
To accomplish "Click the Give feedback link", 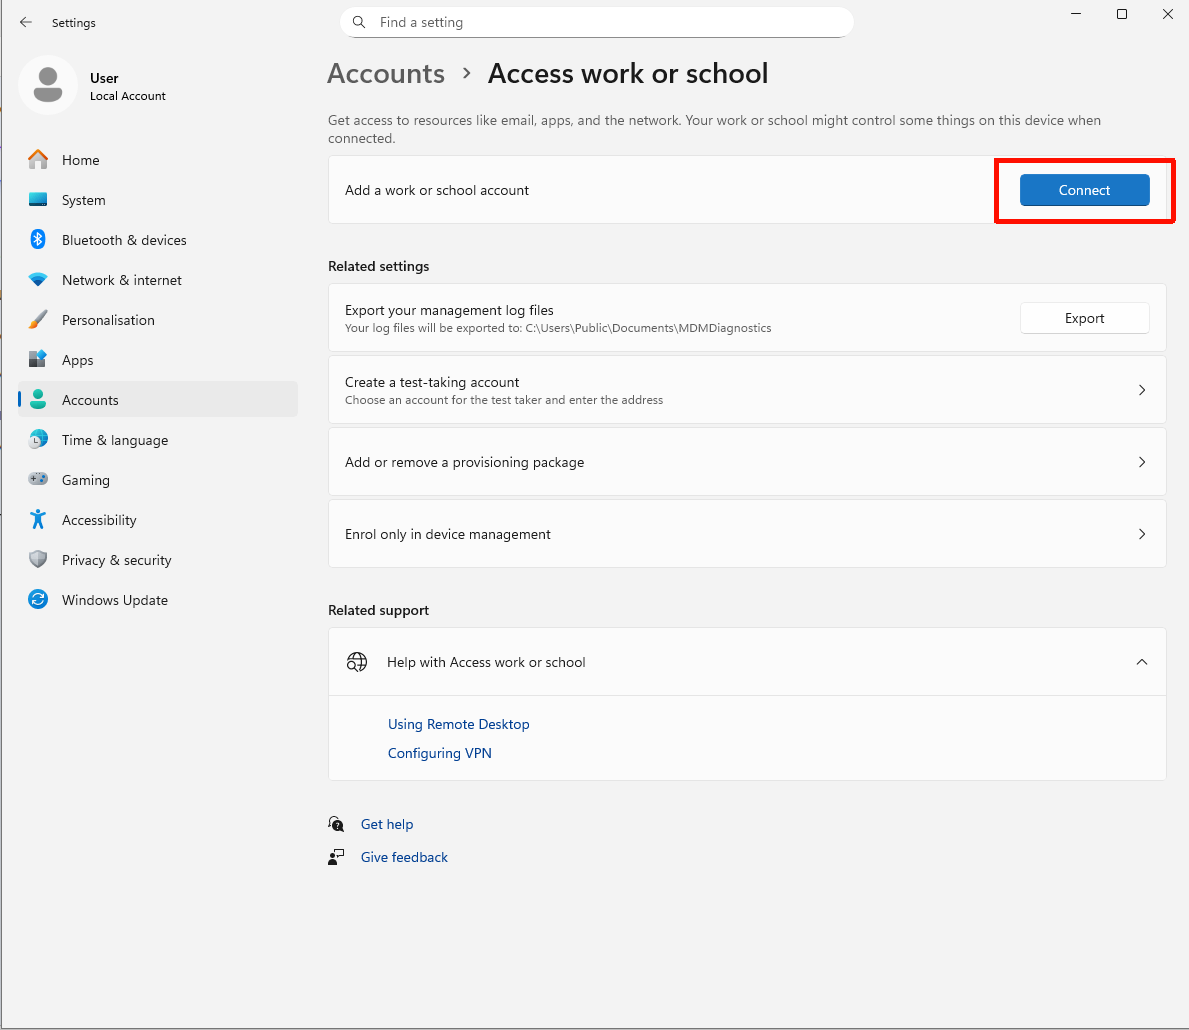I will (404, 857).
